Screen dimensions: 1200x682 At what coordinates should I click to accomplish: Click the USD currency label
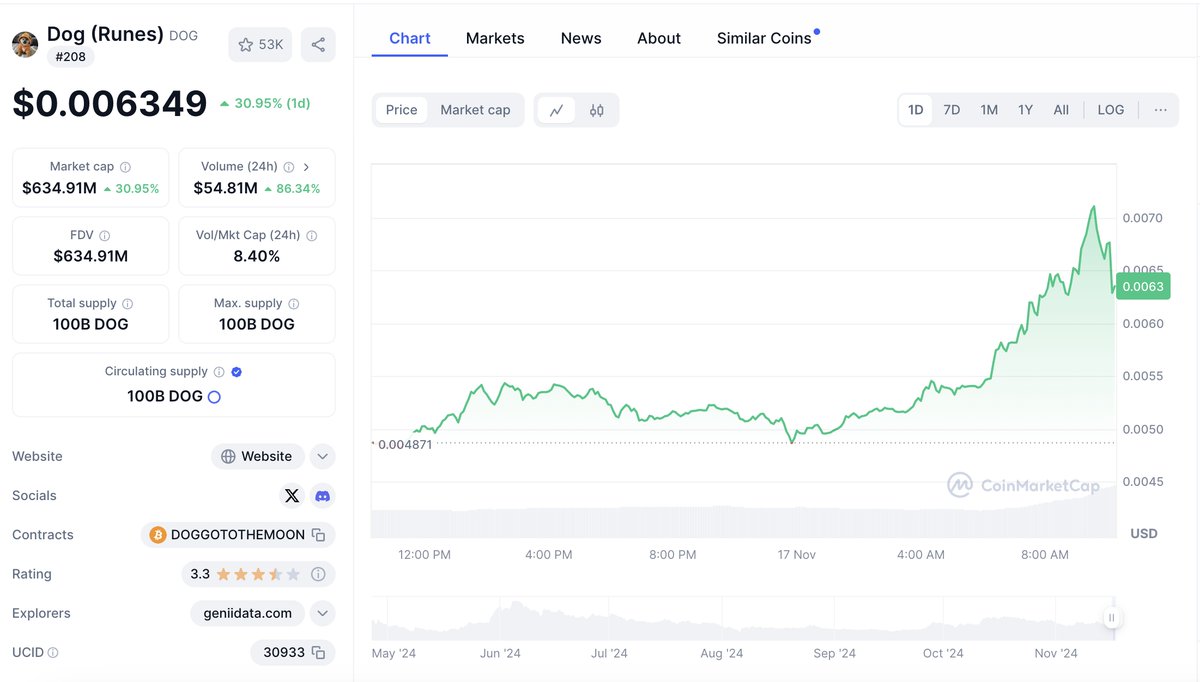coord(1144,533)
